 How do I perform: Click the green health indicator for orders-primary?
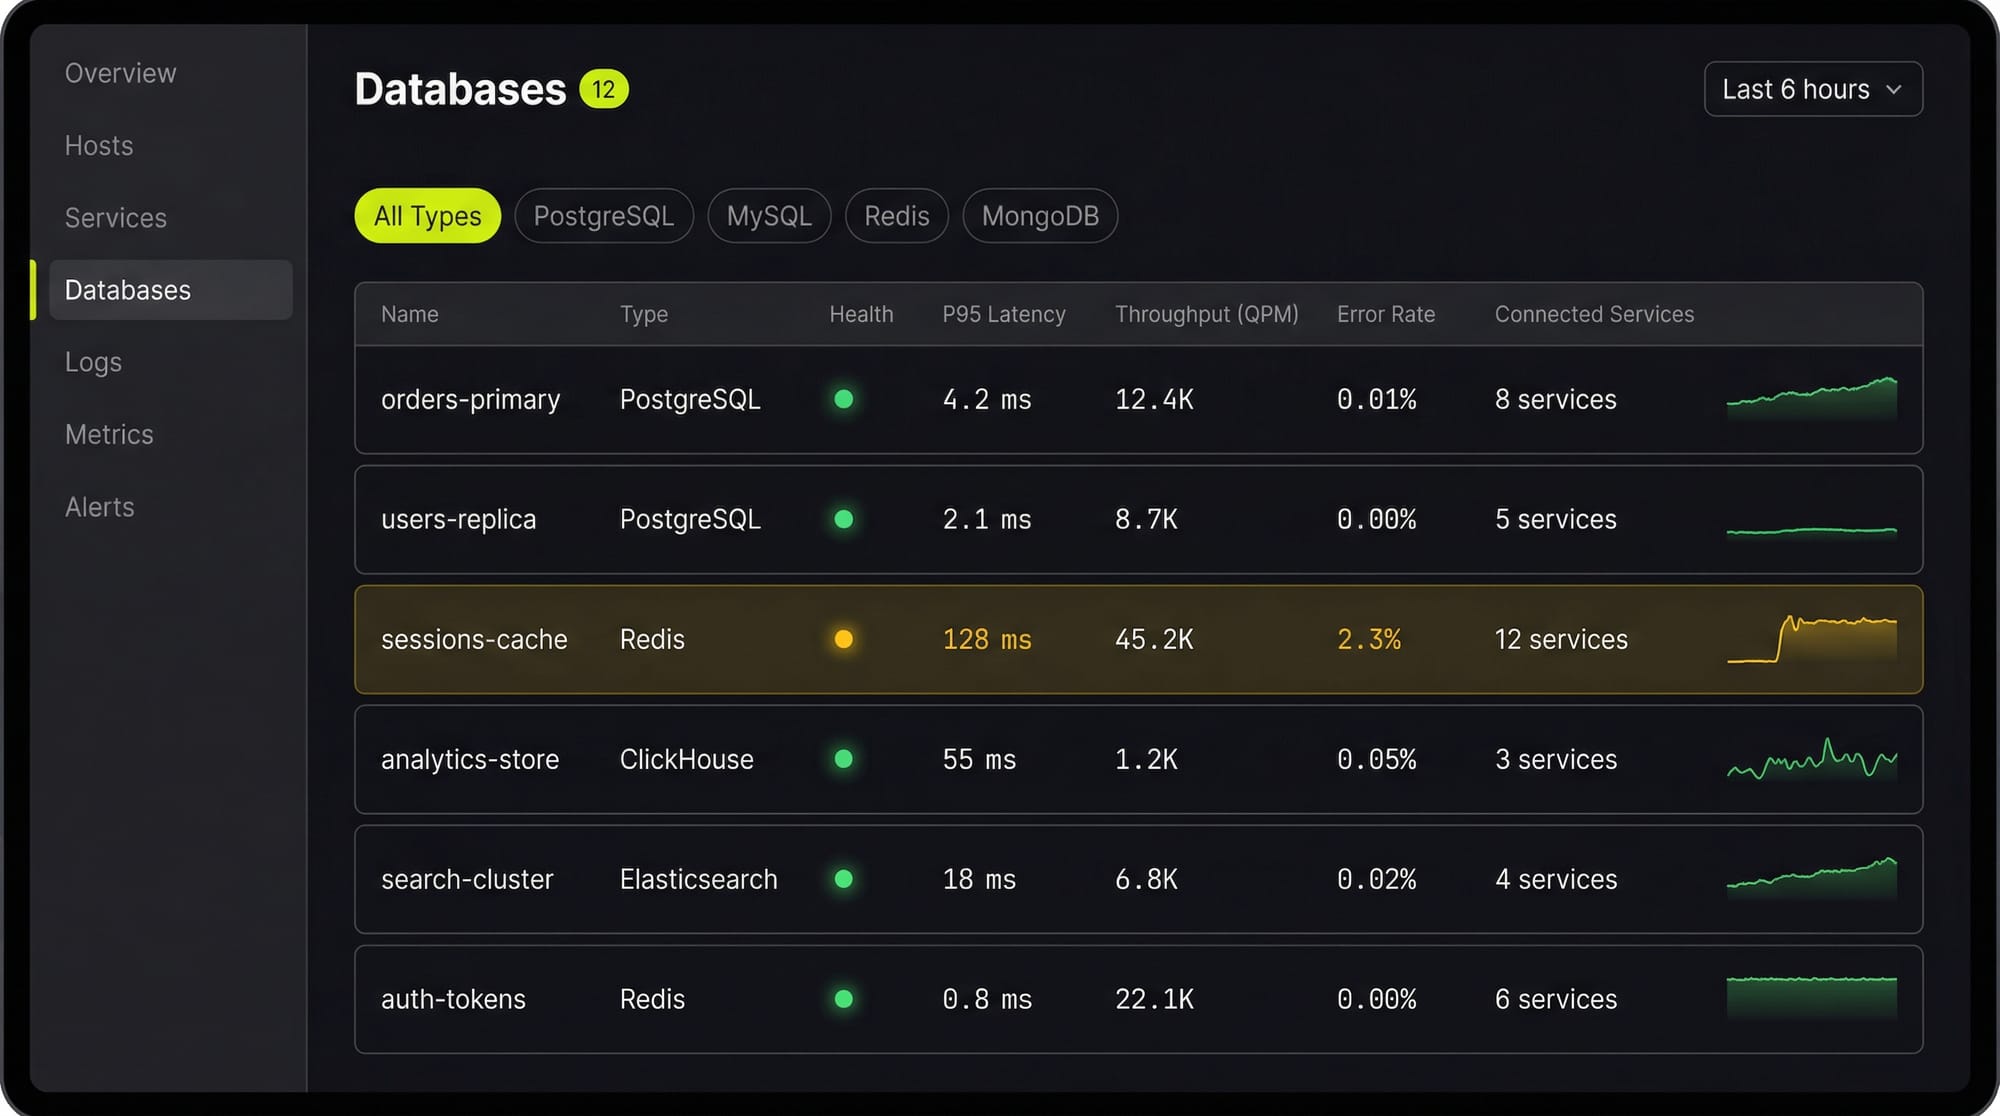click(x=844, y=399)
